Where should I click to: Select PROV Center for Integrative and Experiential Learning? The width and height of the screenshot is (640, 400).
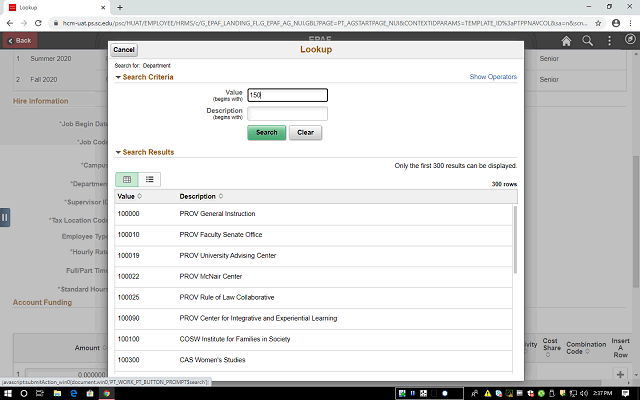pyautogui.click(x=313, y=318)
